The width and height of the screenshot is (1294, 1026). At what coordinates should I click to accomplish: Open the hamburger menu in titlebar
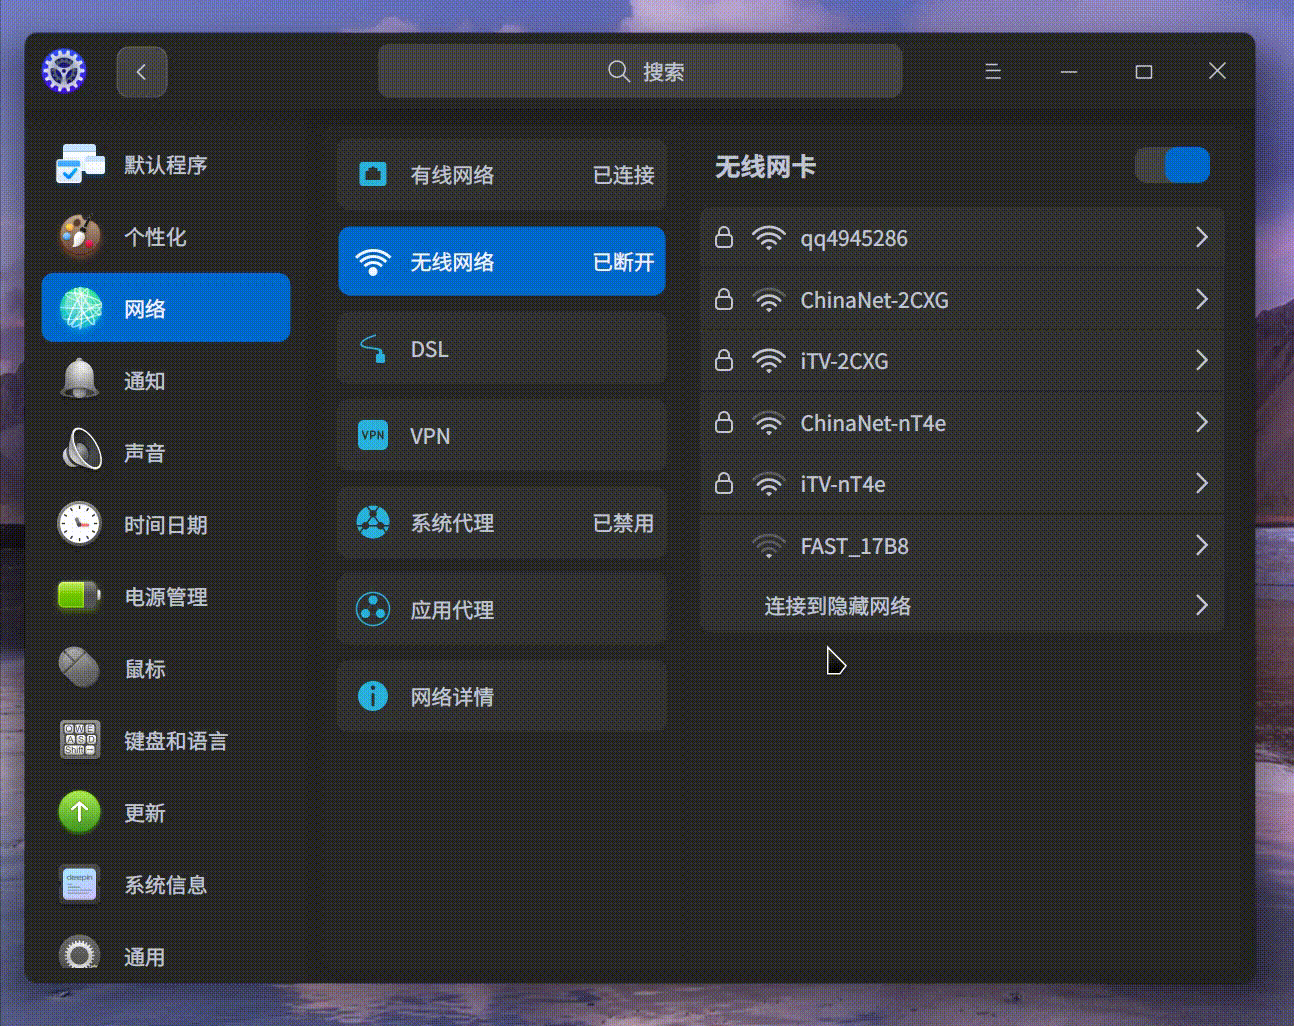pos(992,71)
